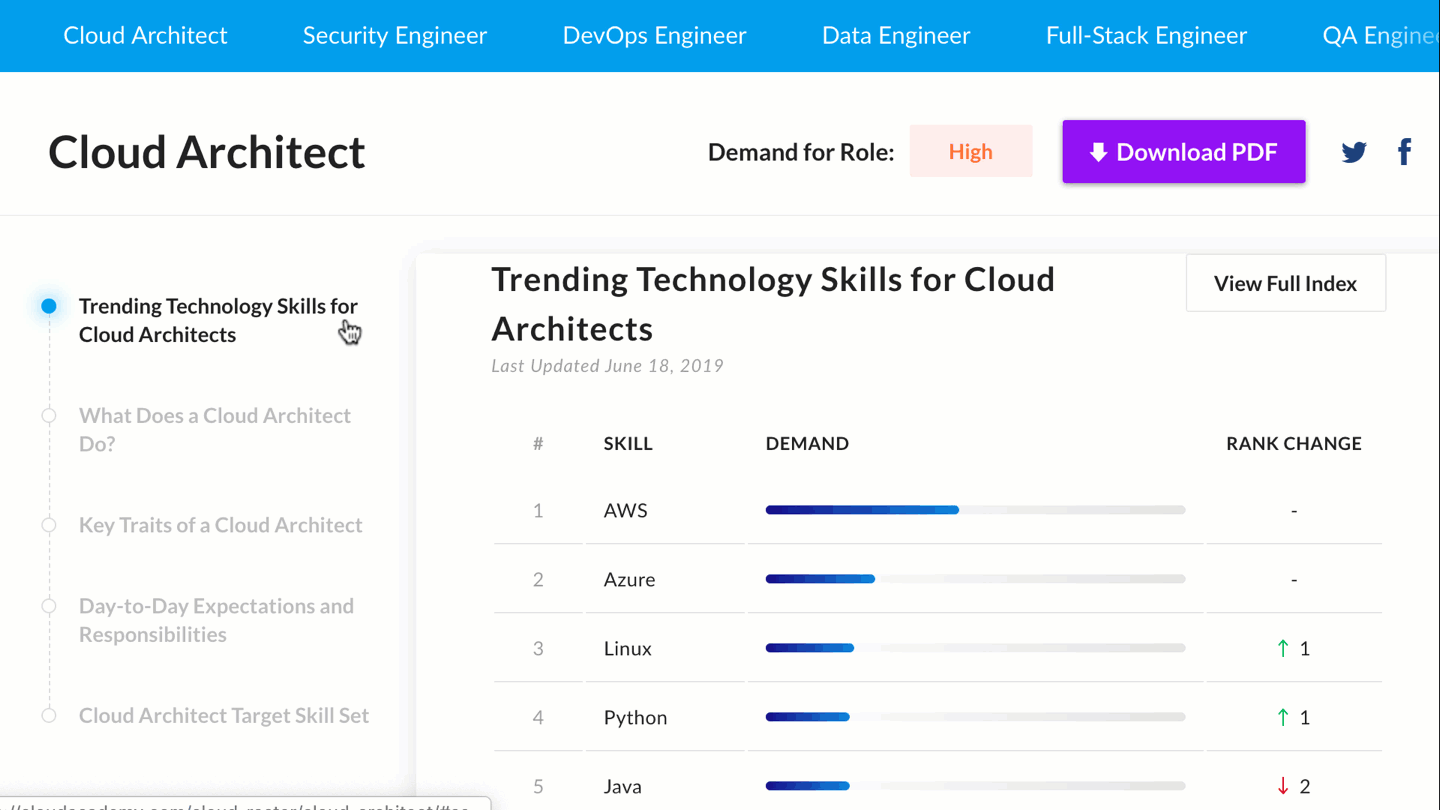Click the Cloud Architect page title
This screenshot has width=1440, height=810.
pos(207,152)
